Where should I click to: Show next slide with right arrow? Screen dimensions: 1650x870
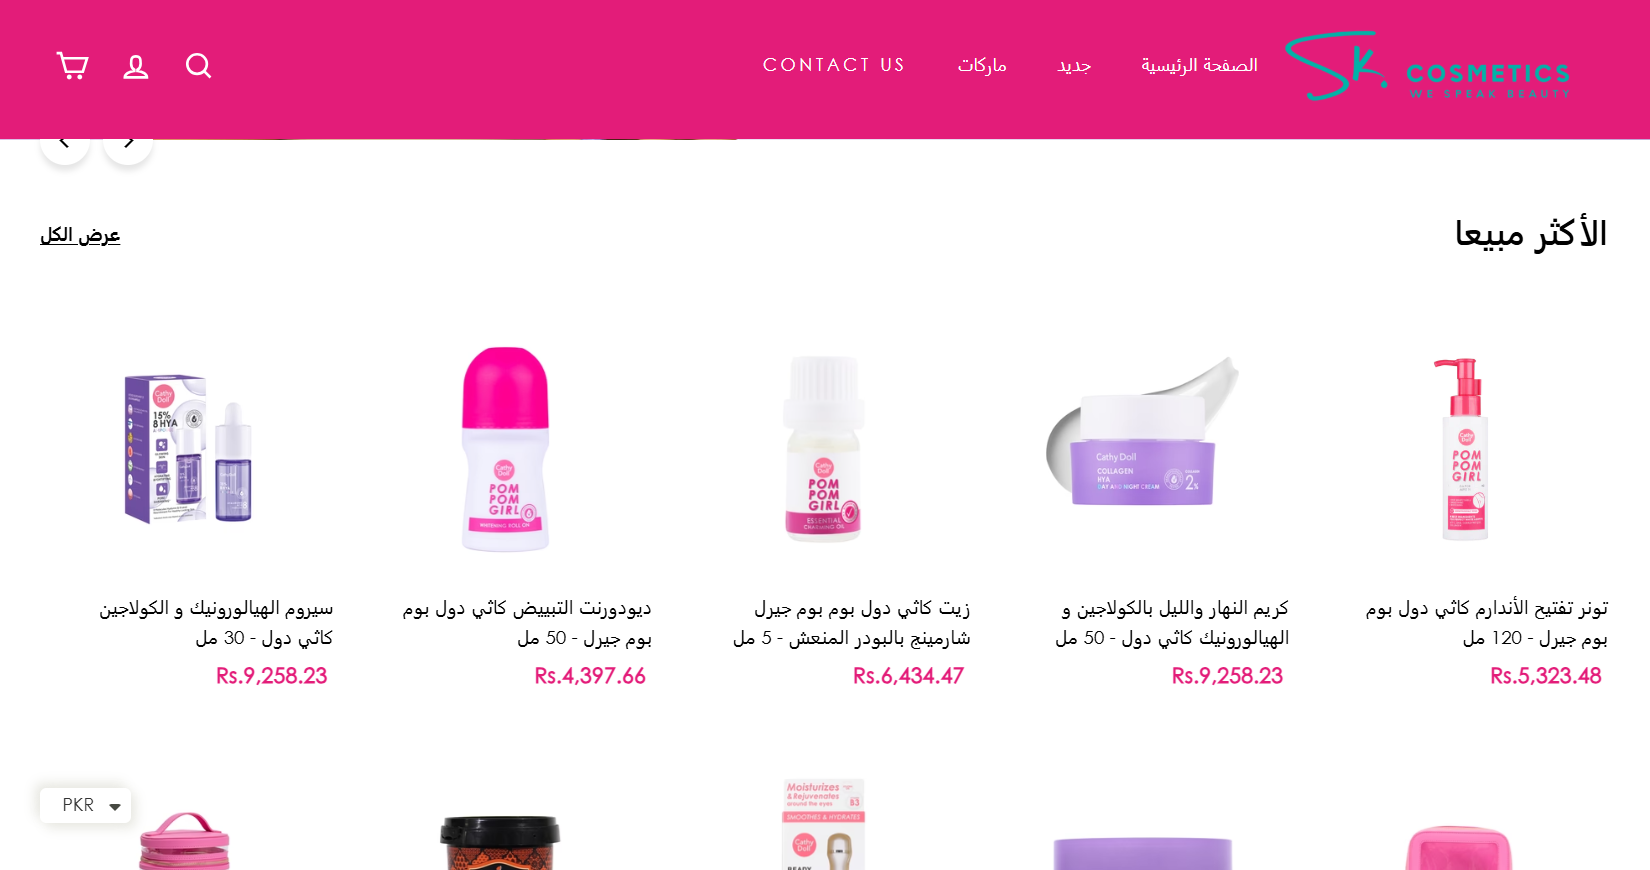pos(128,142)
